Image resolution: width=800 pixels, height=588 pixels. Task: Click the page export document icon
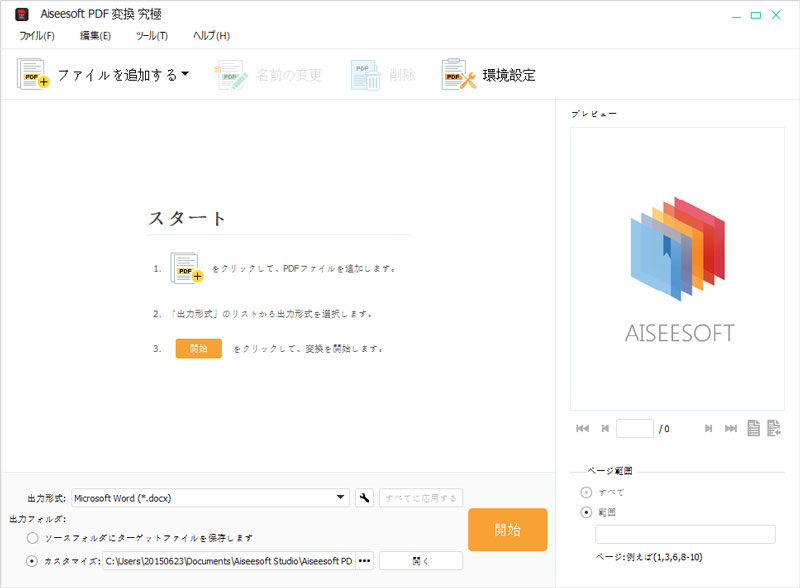coord(776,428)
